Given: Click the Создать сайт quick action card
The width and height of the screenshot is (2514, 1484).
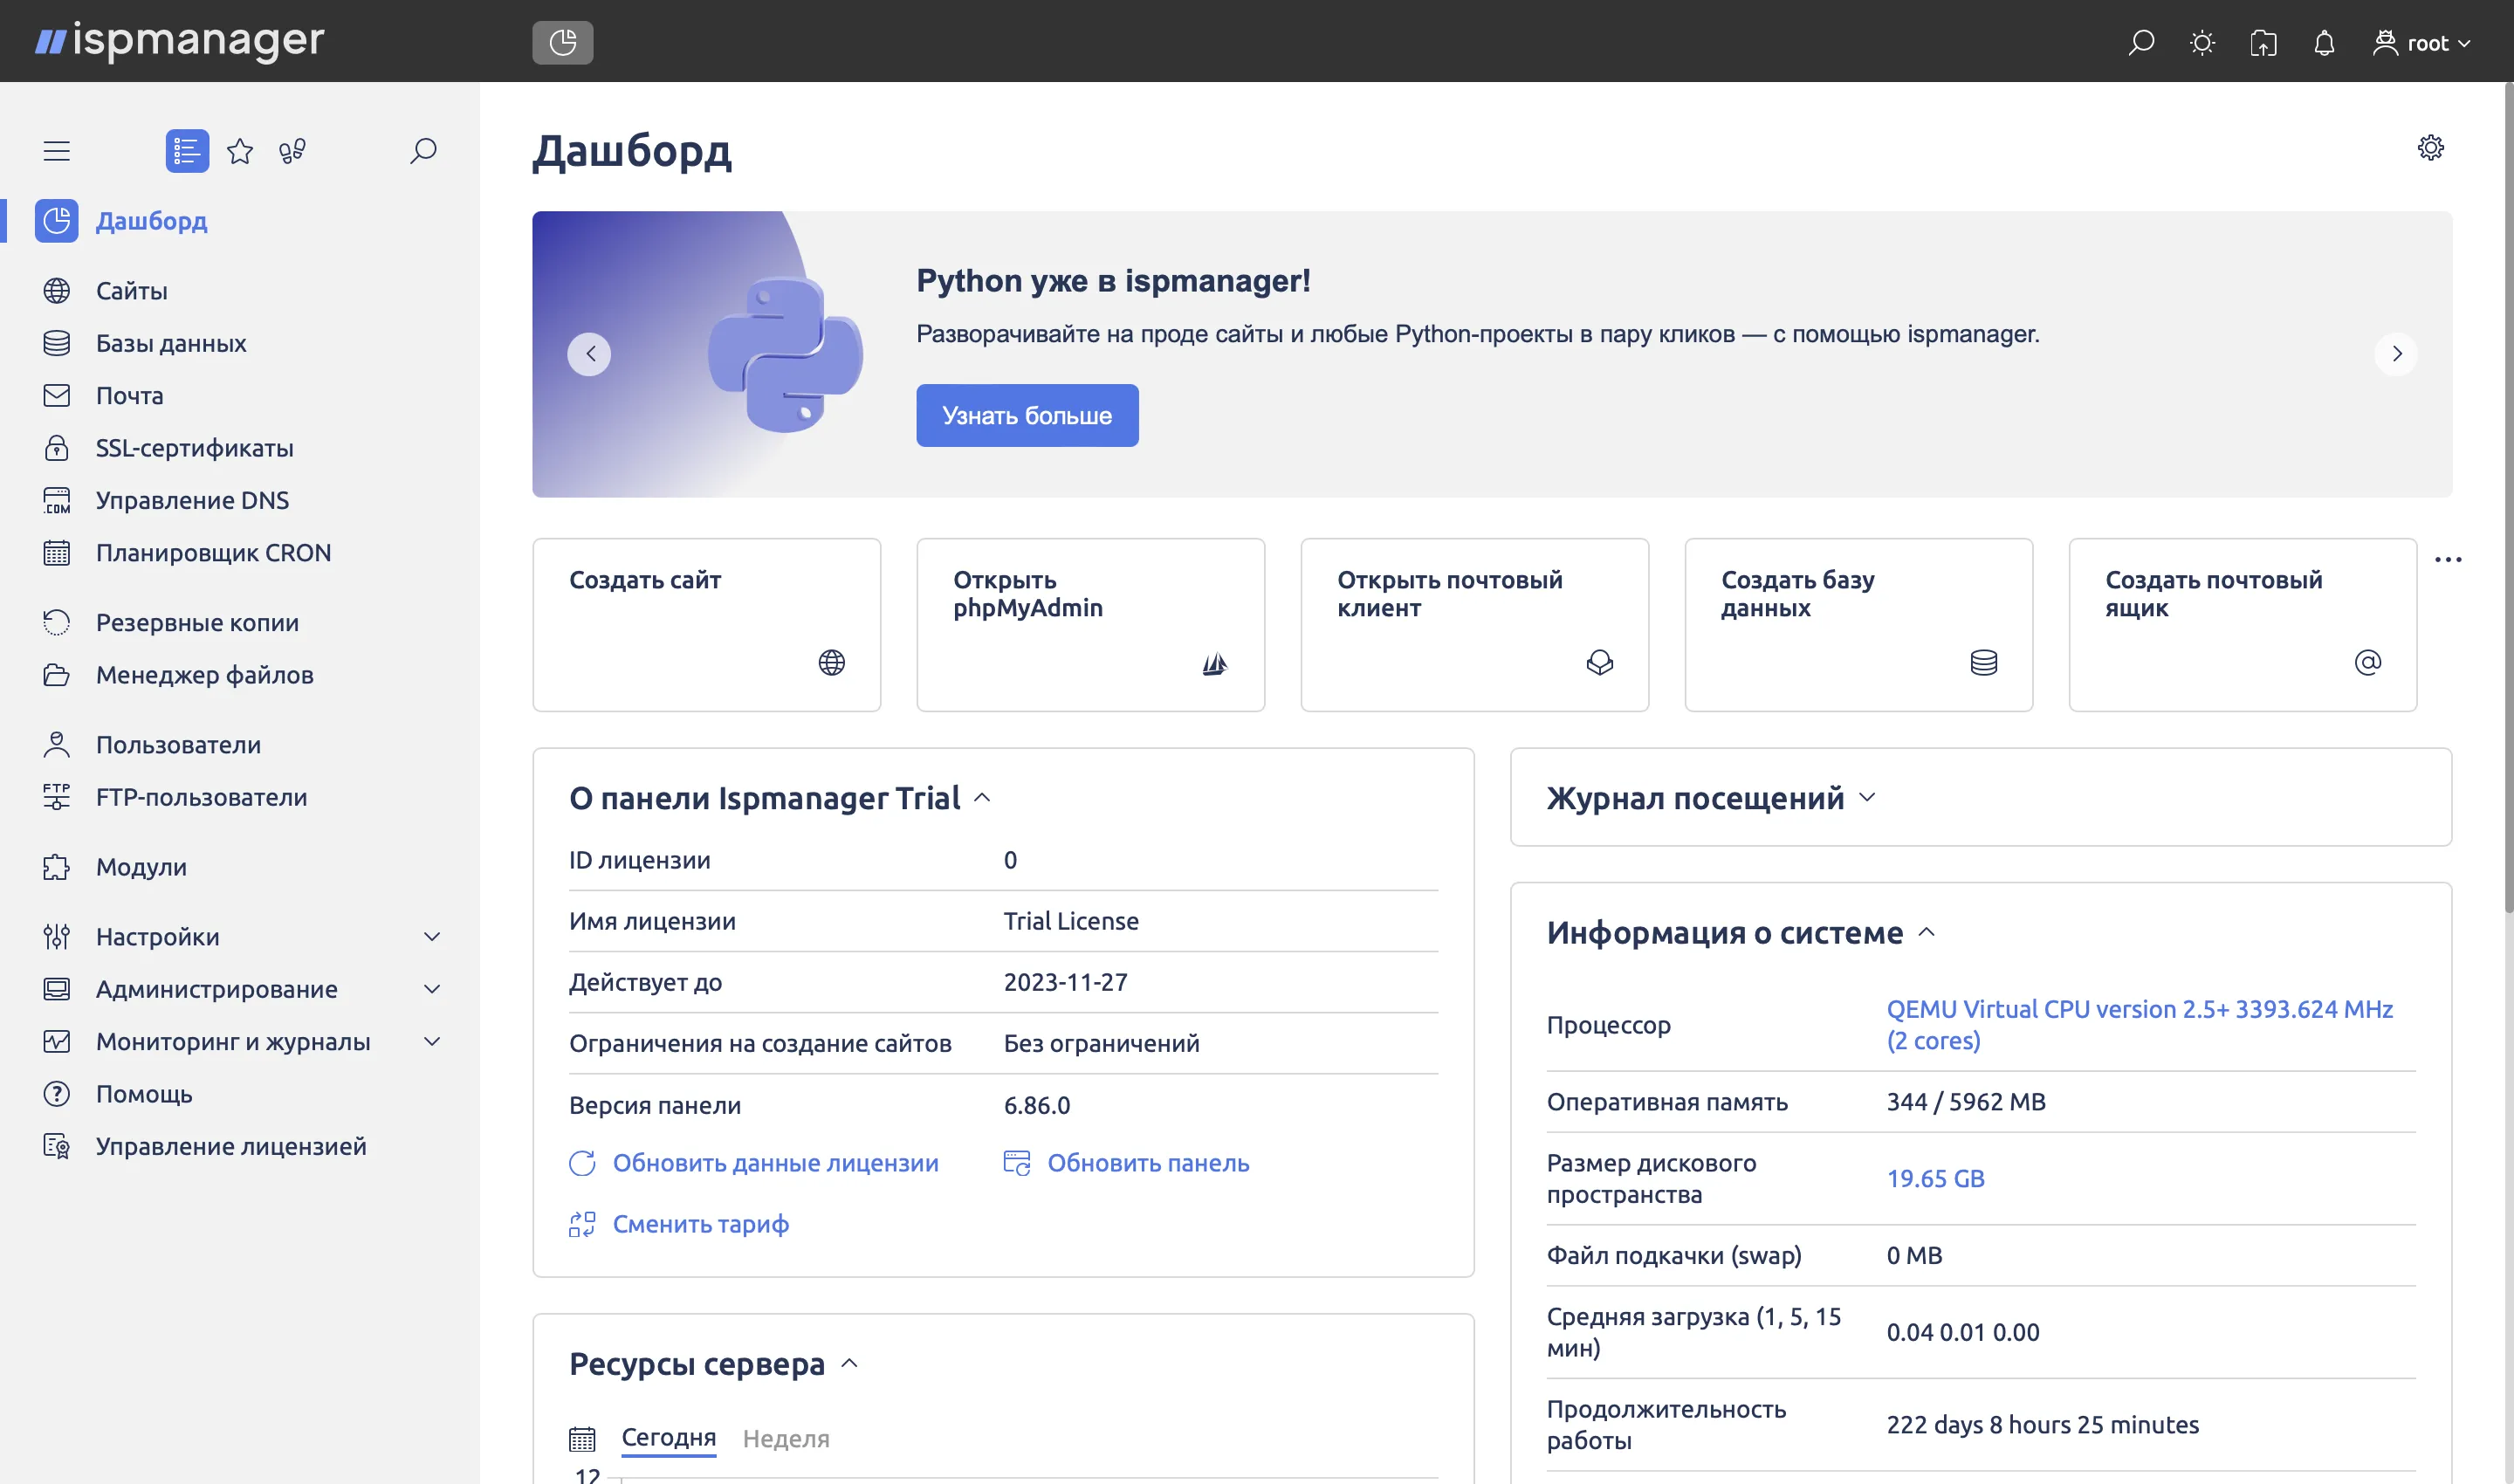Looking at the screenshot, I should (x=706, y=625).
